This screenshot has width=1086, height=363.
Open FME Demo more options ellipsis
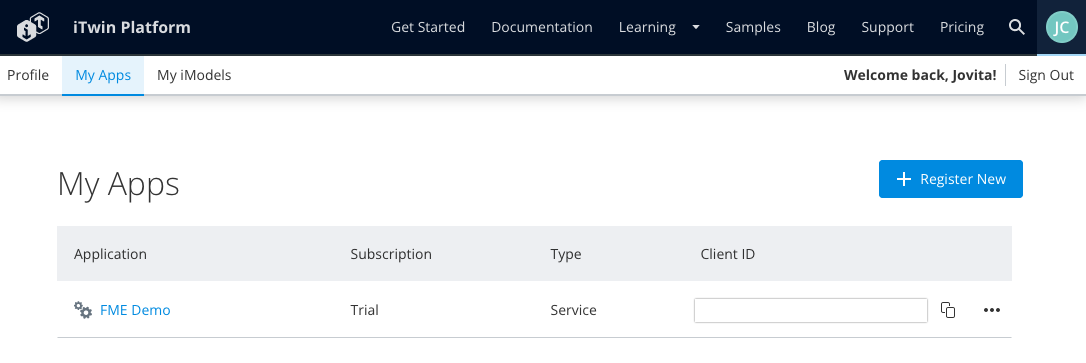pos(992,310)
